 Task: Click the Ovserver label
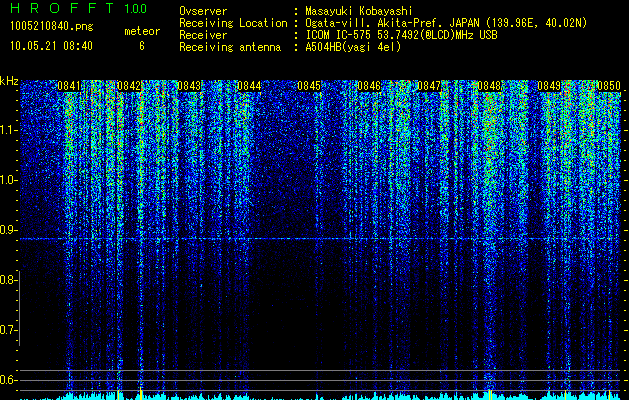pos(203,11)
